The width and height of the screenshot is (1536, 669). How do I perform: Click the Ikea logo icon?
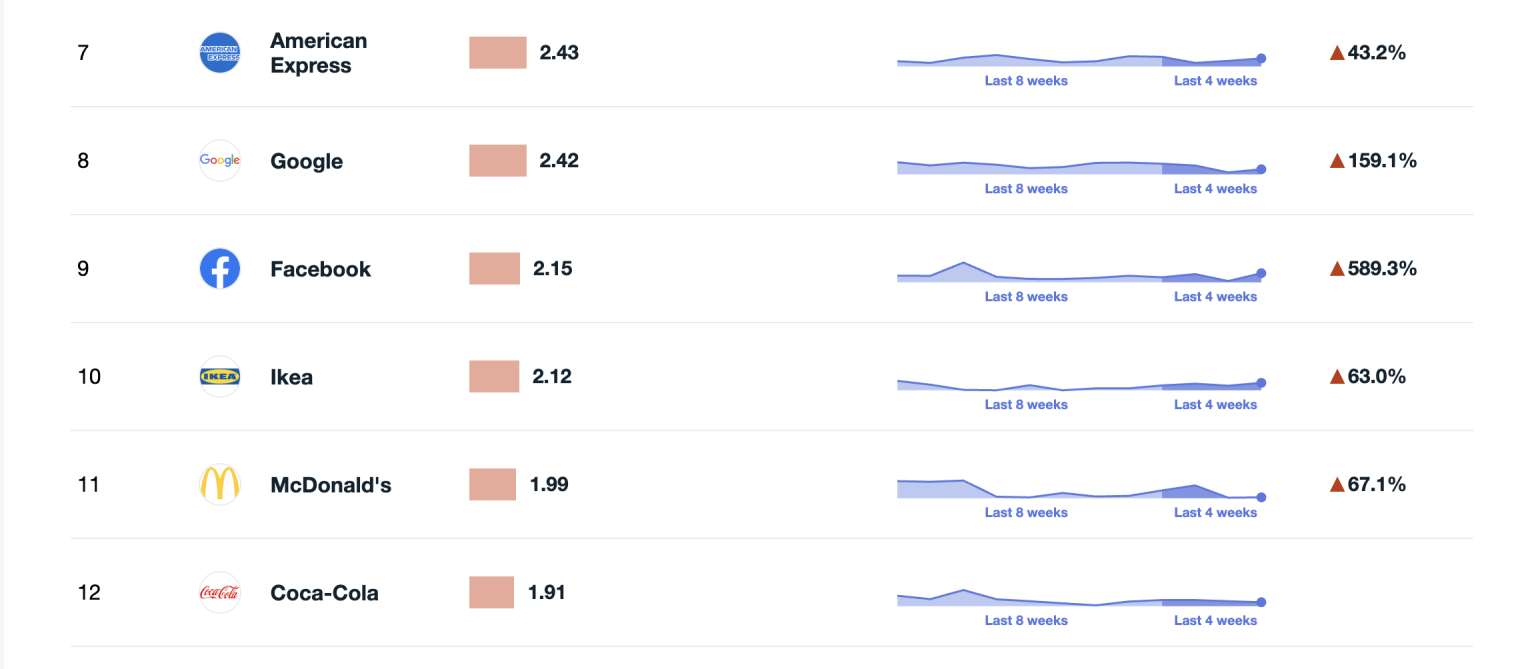coord(220,377)
